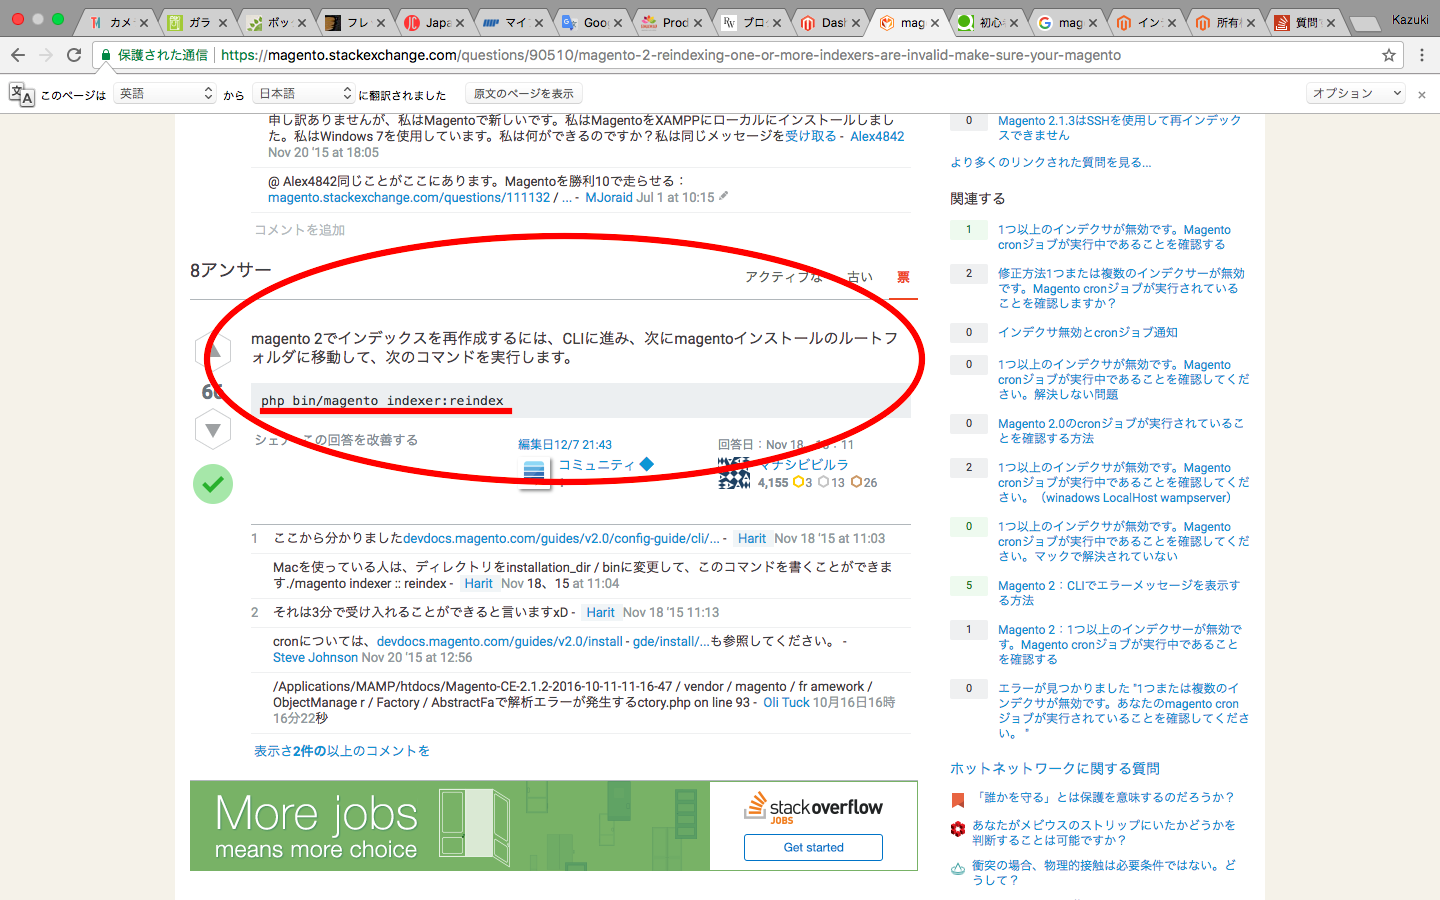Image resolution: width=1440 pixels, height=900 pixels.
Task: Click より多くのリンクされた質問を見る link
Action: (x=1051, y=162)
